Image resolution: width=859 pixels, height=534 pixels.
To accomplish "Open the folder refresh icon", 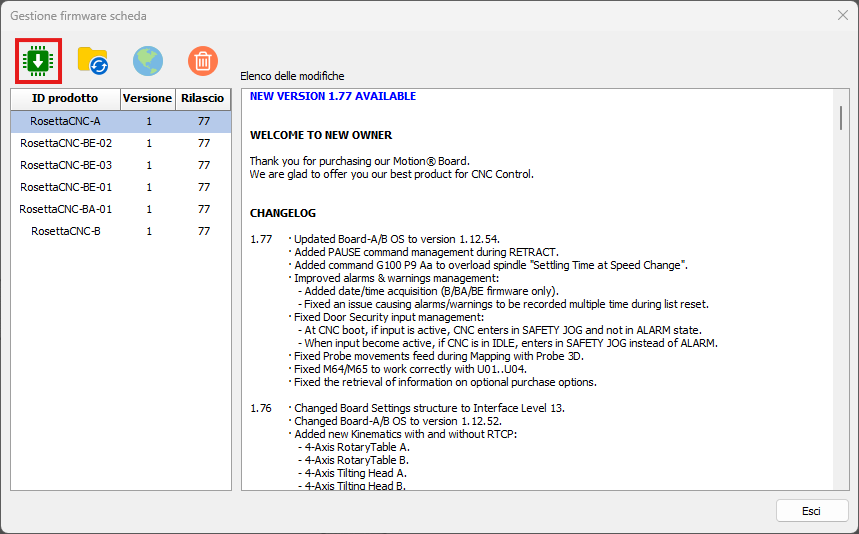I will coord(93,61).
